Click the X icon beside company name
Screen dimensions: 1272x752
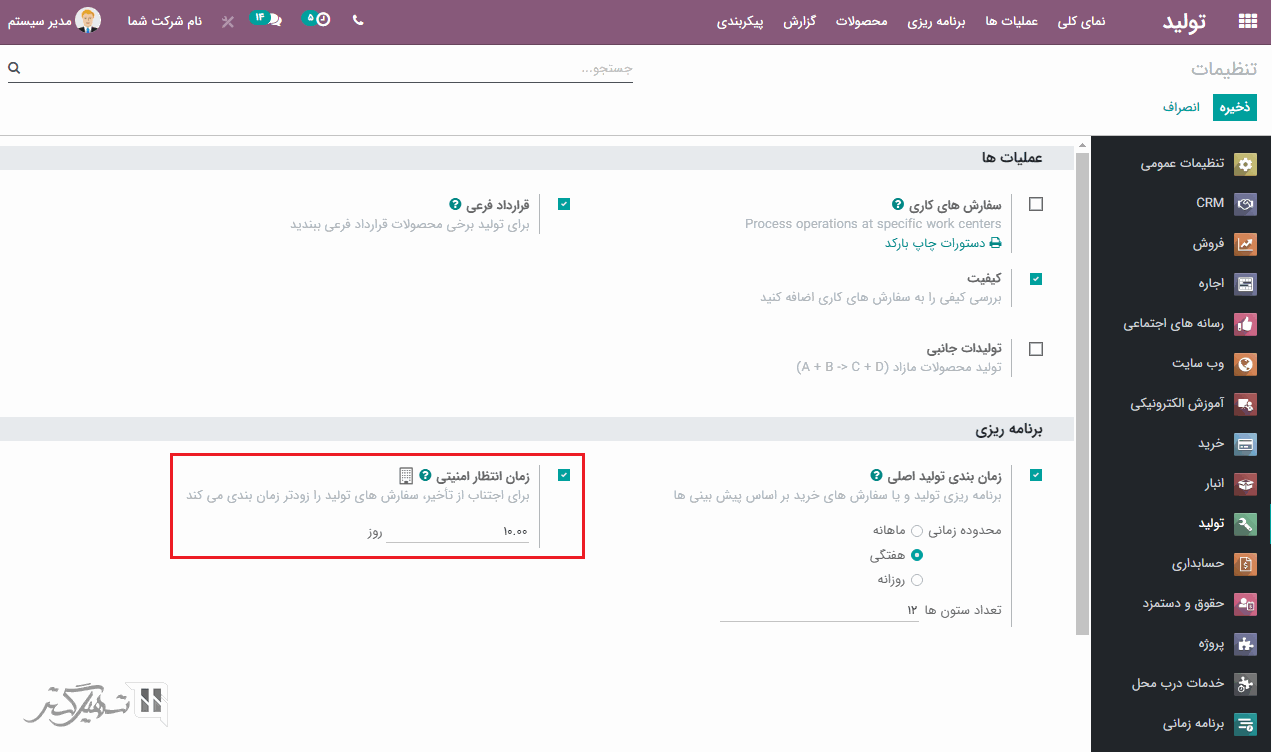[x=228, y=21]
